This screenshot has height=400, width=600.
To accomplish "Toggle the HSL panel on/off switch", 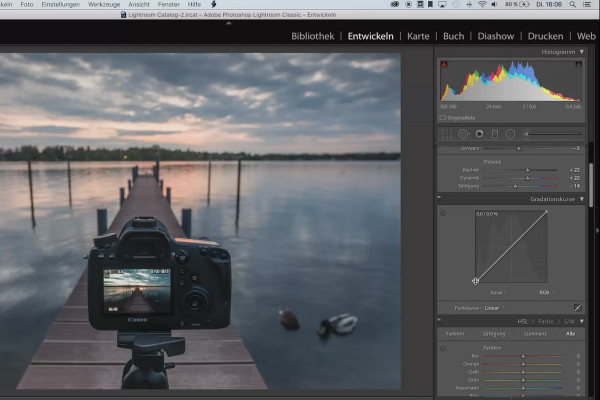I will pos(439,320).
